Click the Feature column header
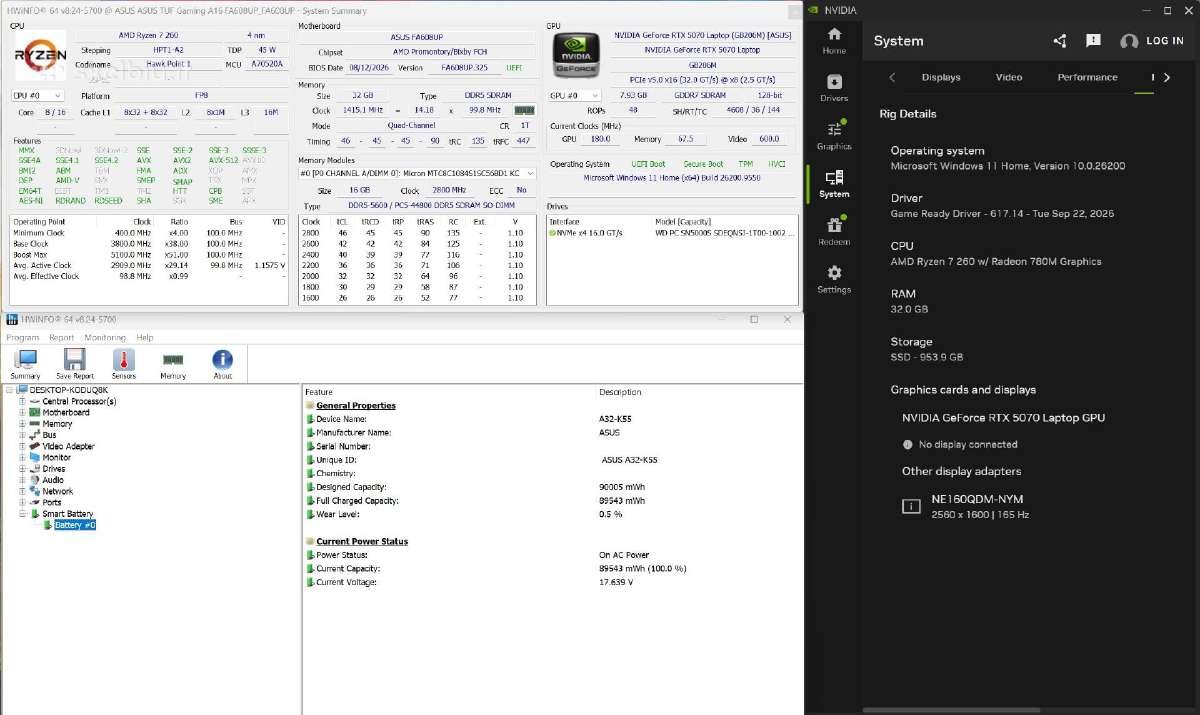1200x715 pixels. pyautogui.click(x=319, y=392)
